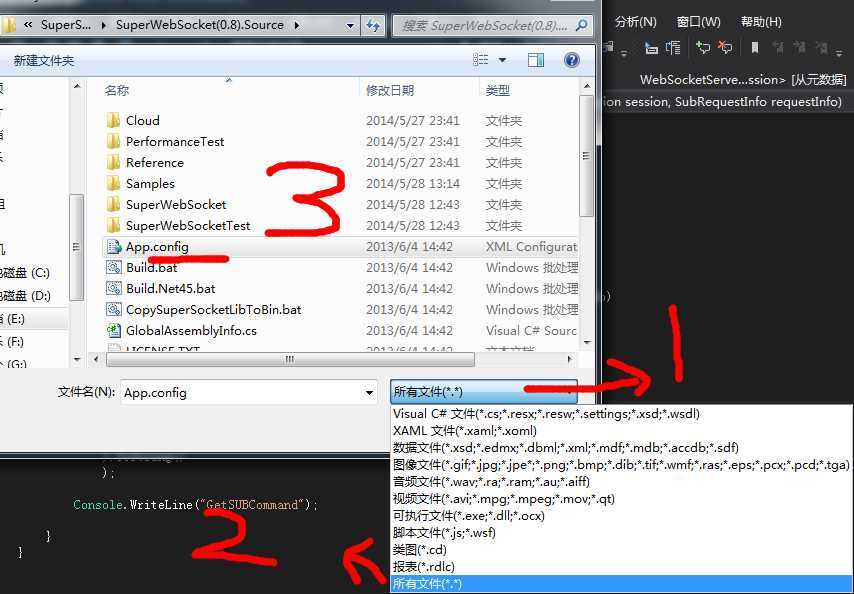Click the 2014/5/28 13:14 date of Samples

point(413,183)
